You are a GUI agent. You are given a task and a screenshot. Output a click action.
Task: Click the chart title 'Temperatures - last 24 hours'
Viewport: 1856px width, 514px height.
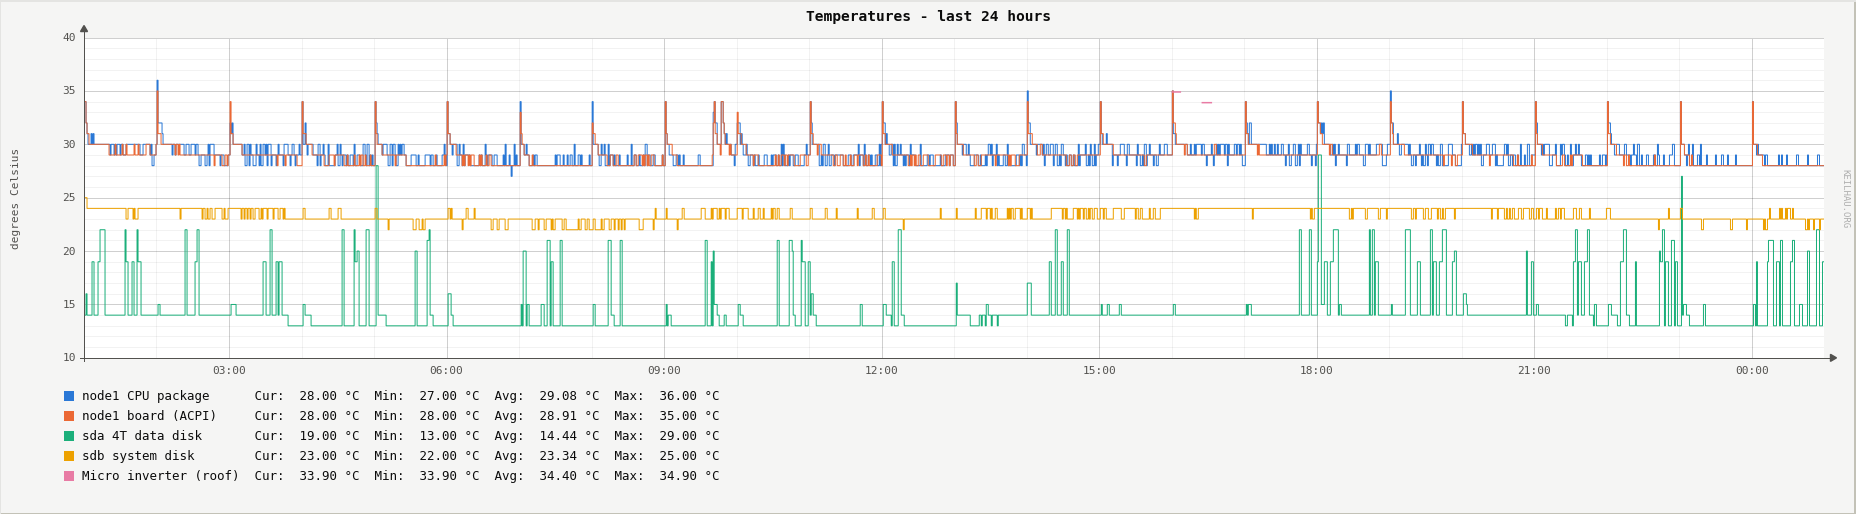click(x=928, y=16)
